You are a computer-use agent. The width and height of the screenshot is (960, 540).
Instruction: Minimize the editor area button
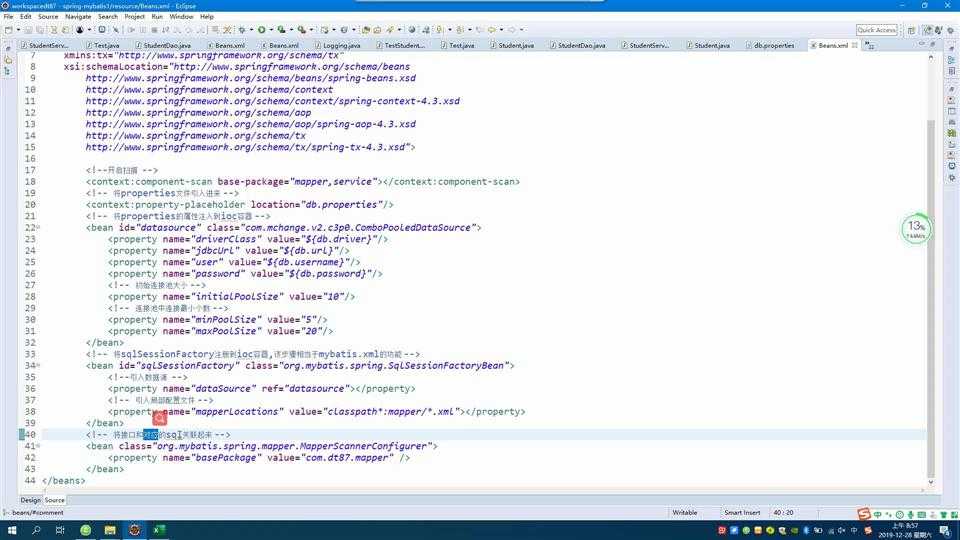(922, 44)
